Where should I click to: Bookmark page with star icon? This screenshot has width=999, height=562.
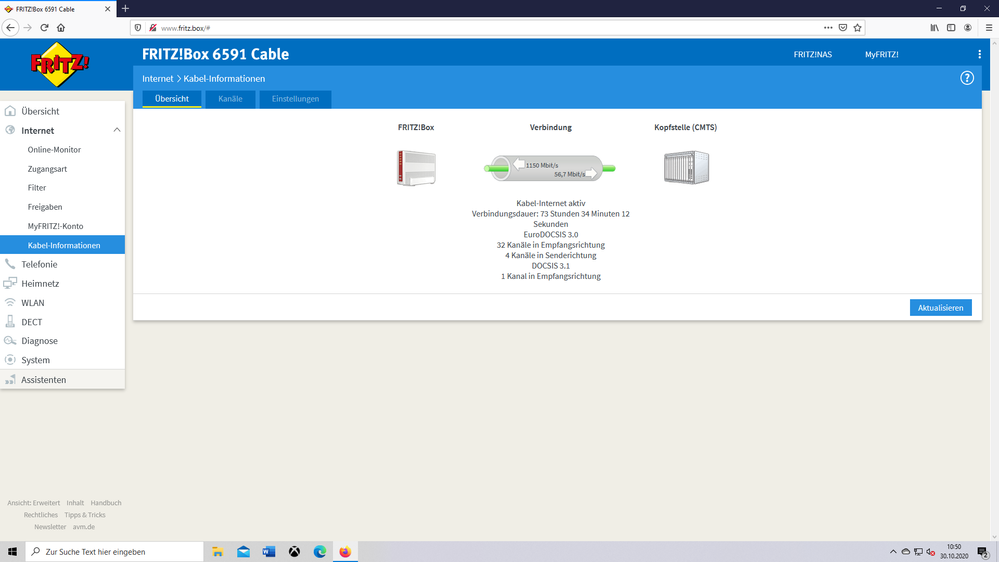click(858, 27)
